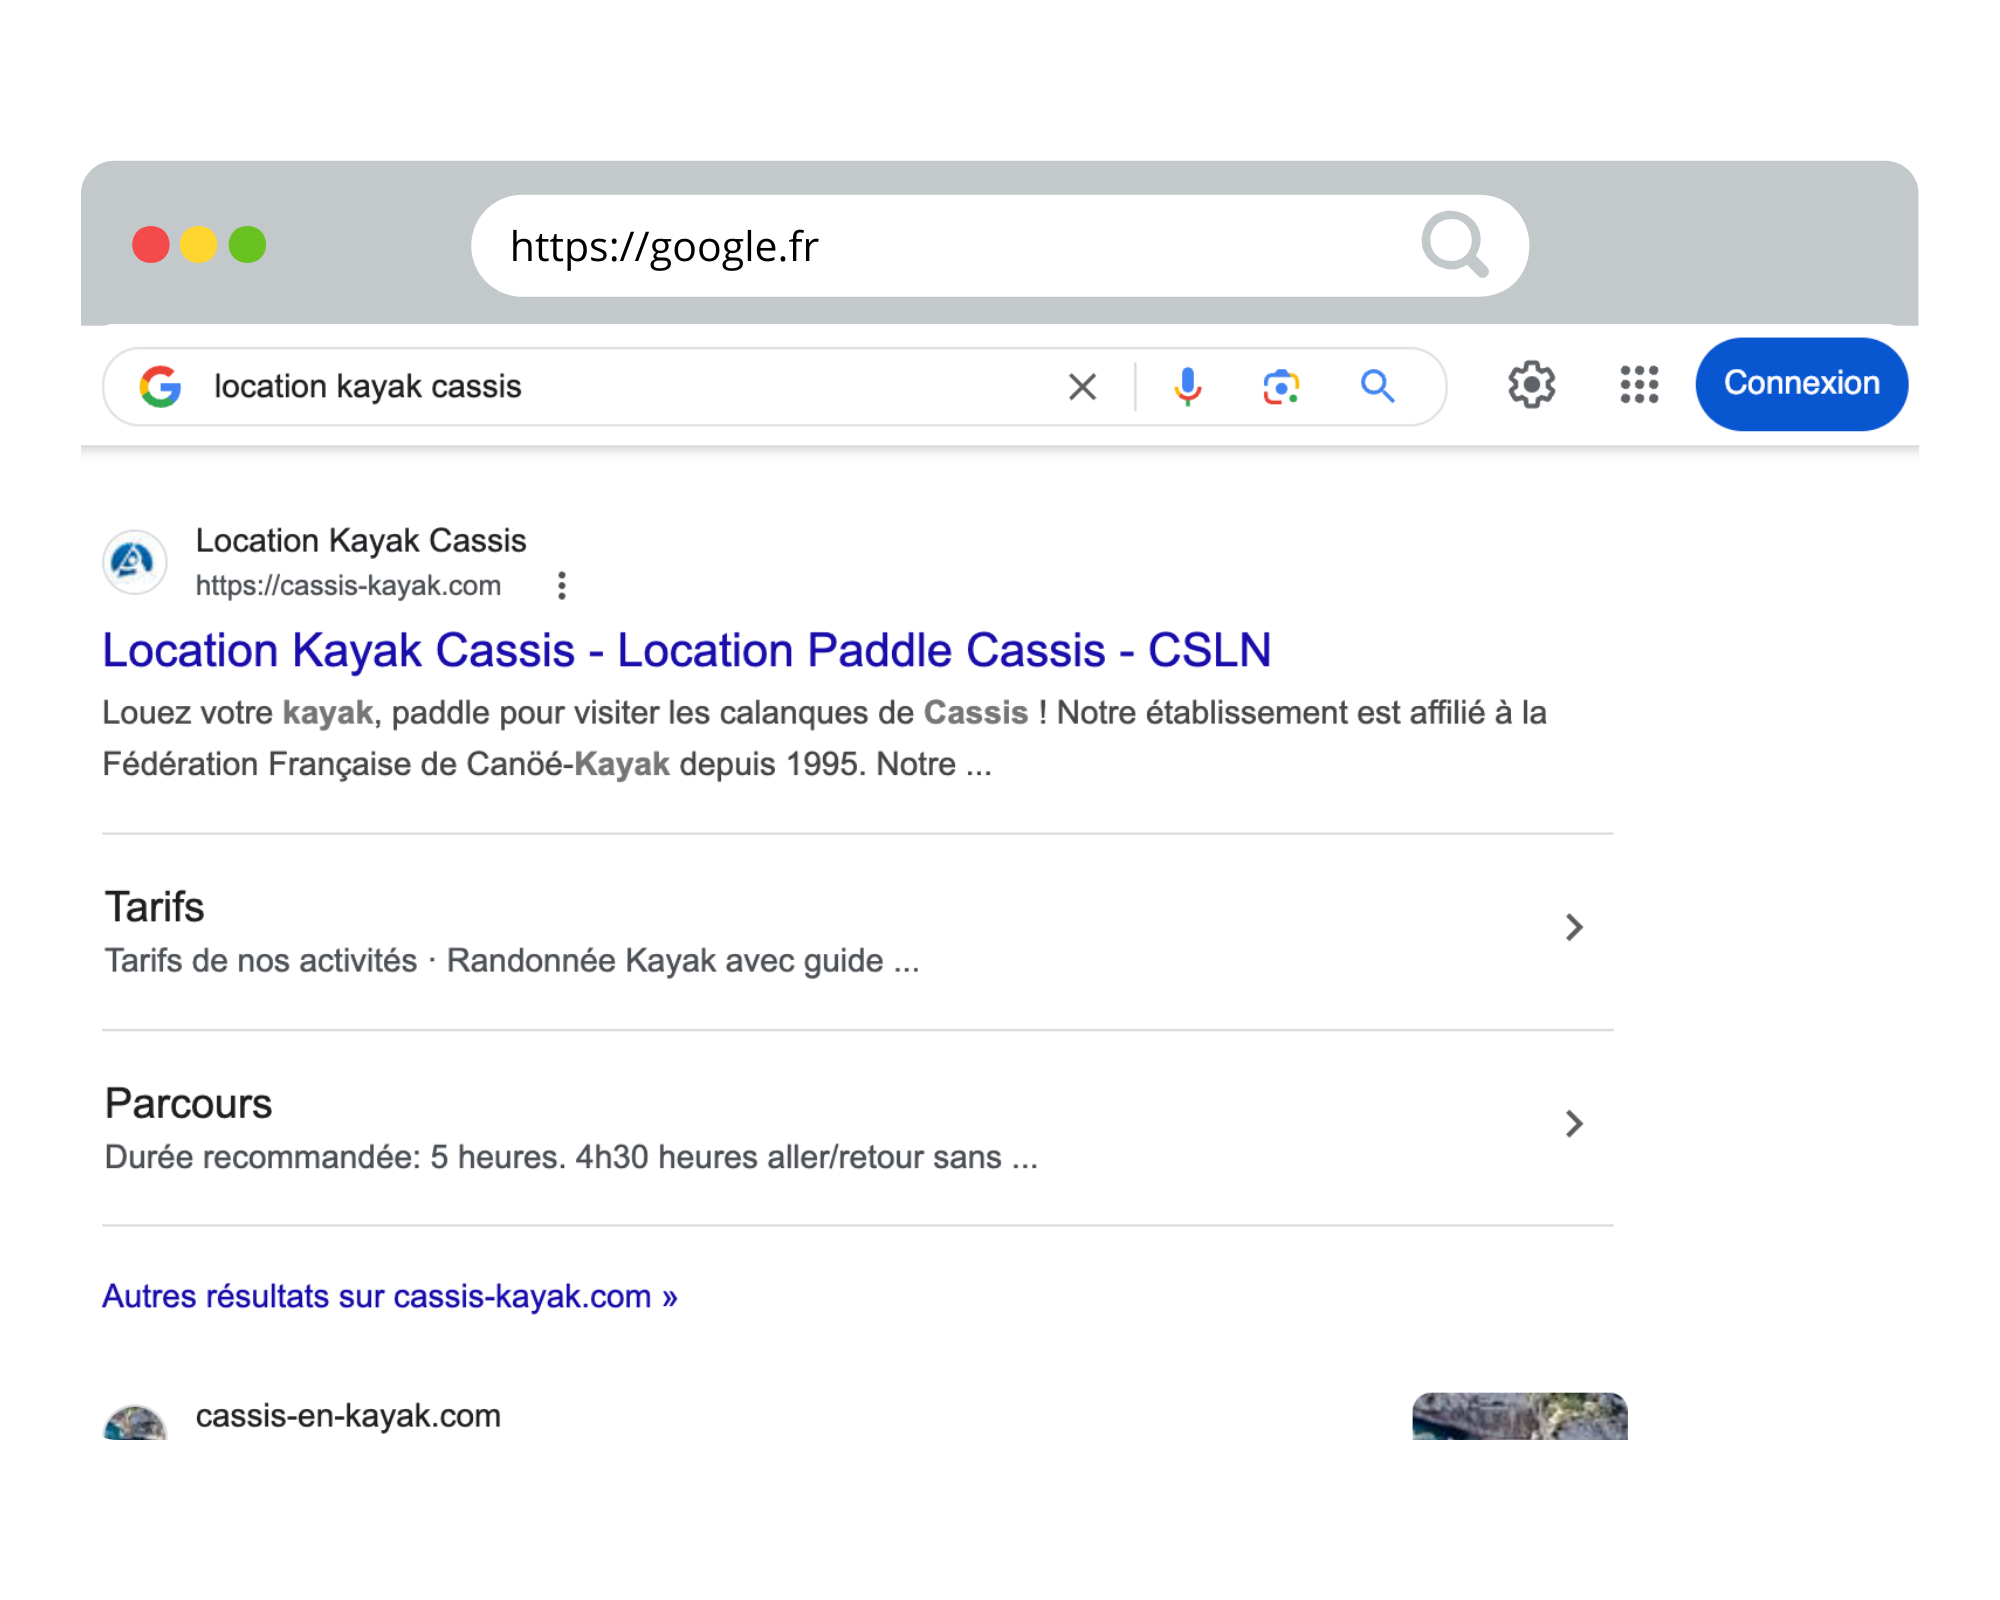Expand the Tarifs chevron arrow
2000x1600 pixels.
pos(1574,927)
